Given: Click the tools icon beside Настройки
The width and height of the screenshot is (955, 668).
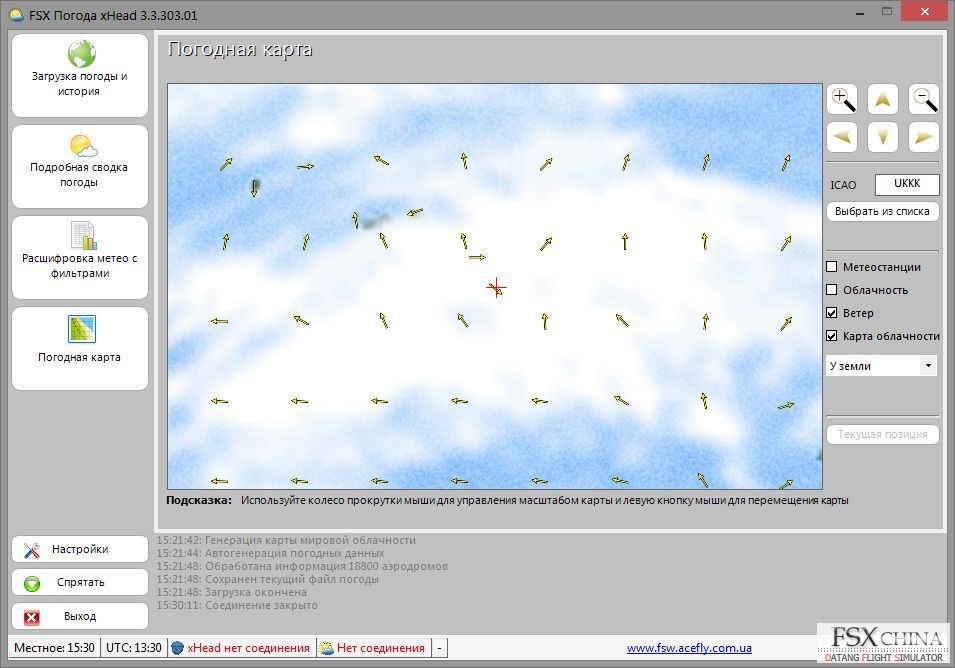Looking at the screenshot, I should tap(32, 550).
